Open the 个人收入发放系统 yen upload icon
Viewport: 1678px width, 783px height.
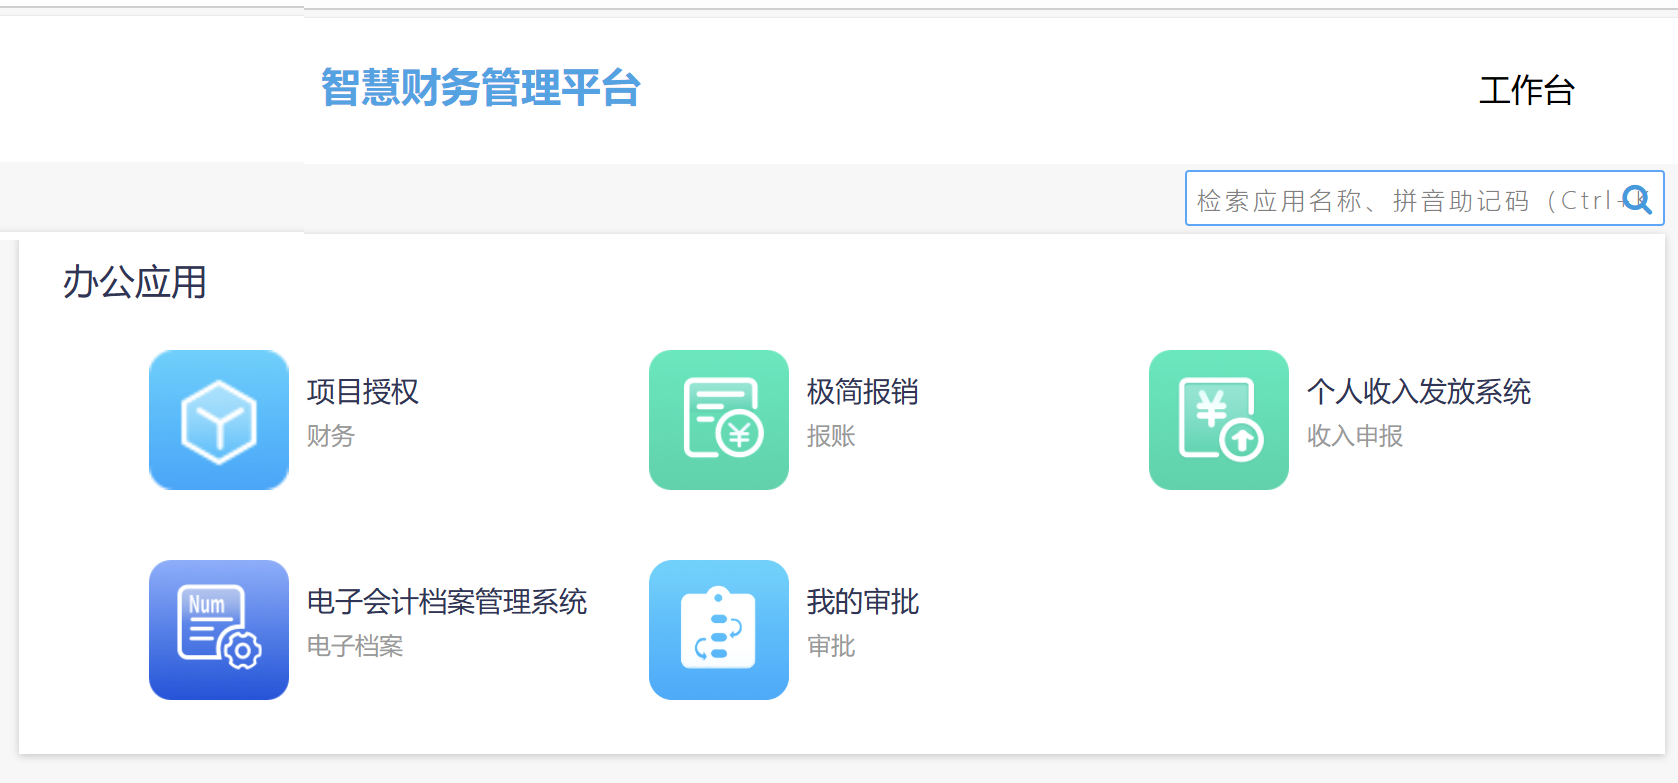(x=1219, y=420)
